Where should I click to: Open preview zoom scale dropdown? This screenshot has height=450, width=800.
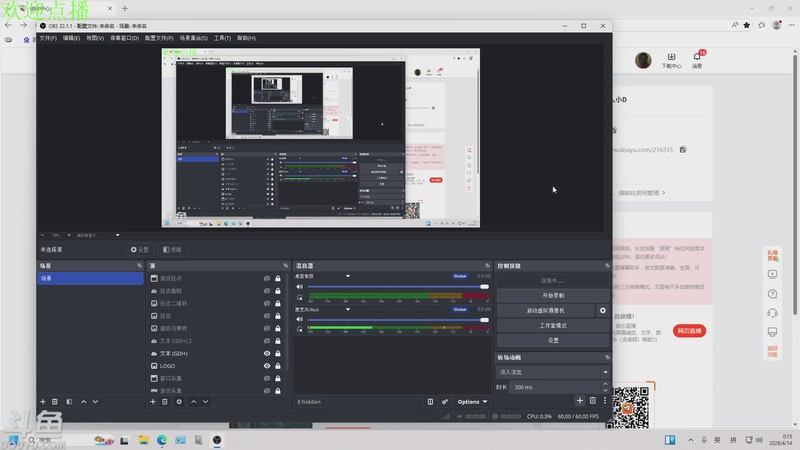click(117, 235)
